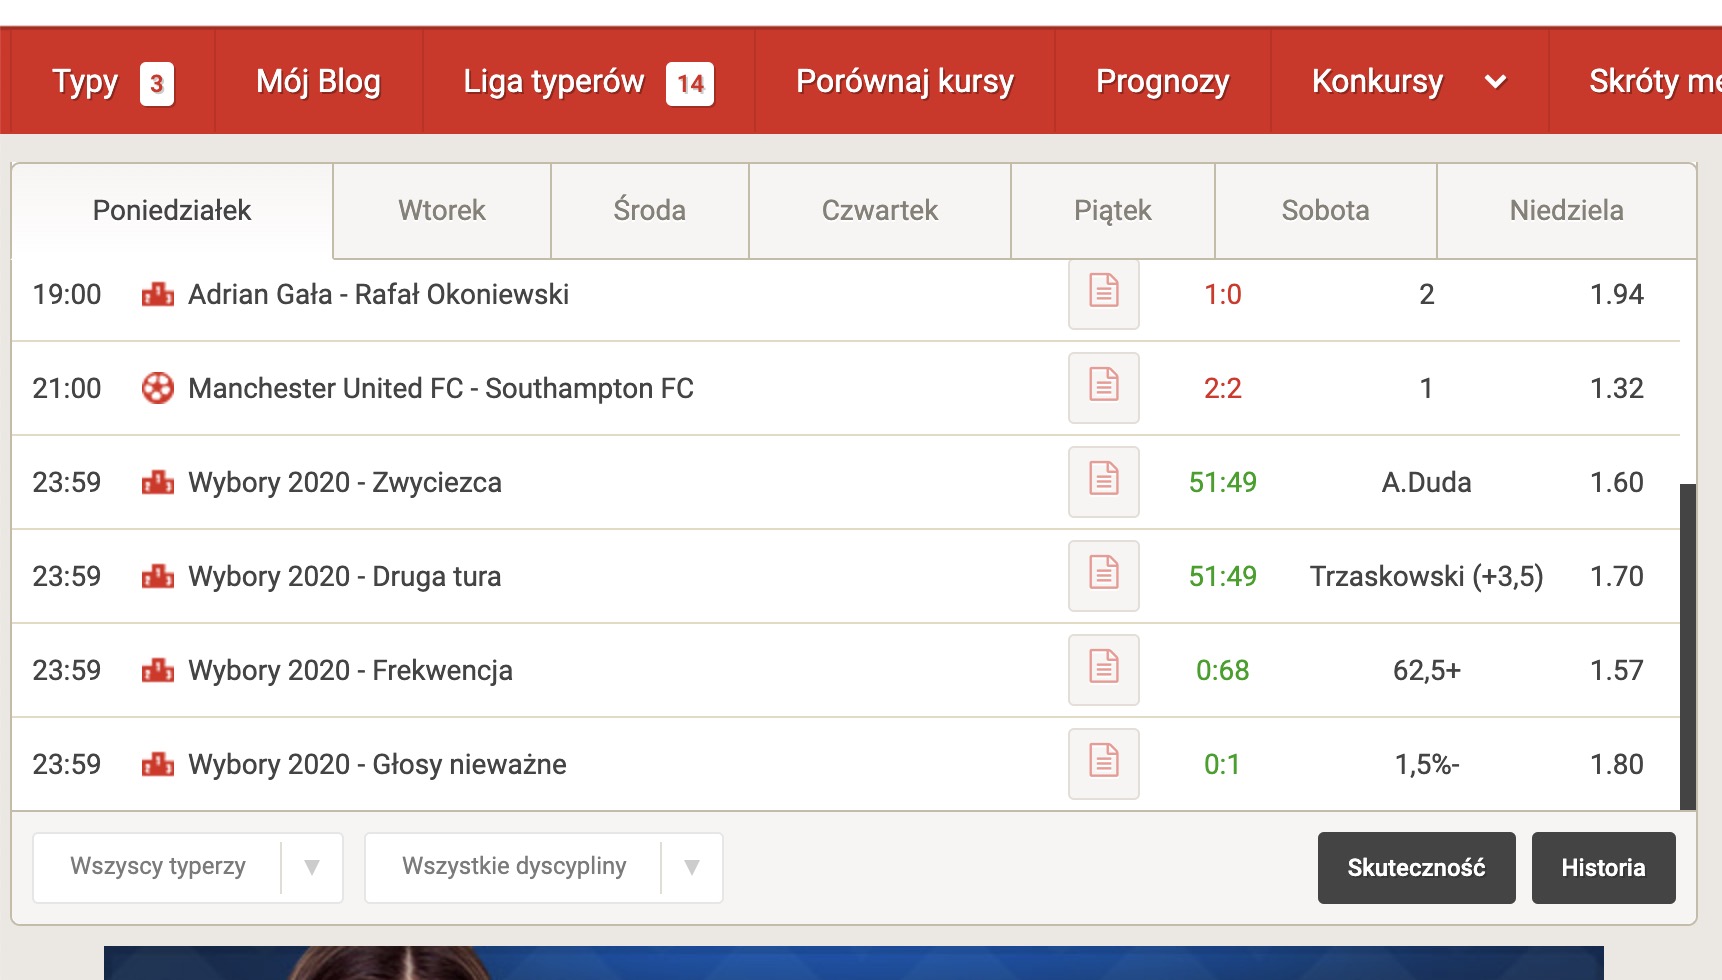Expand the Konkursy menu chevron
Screen dimensions: 1722x980
tap(1496, 82)
